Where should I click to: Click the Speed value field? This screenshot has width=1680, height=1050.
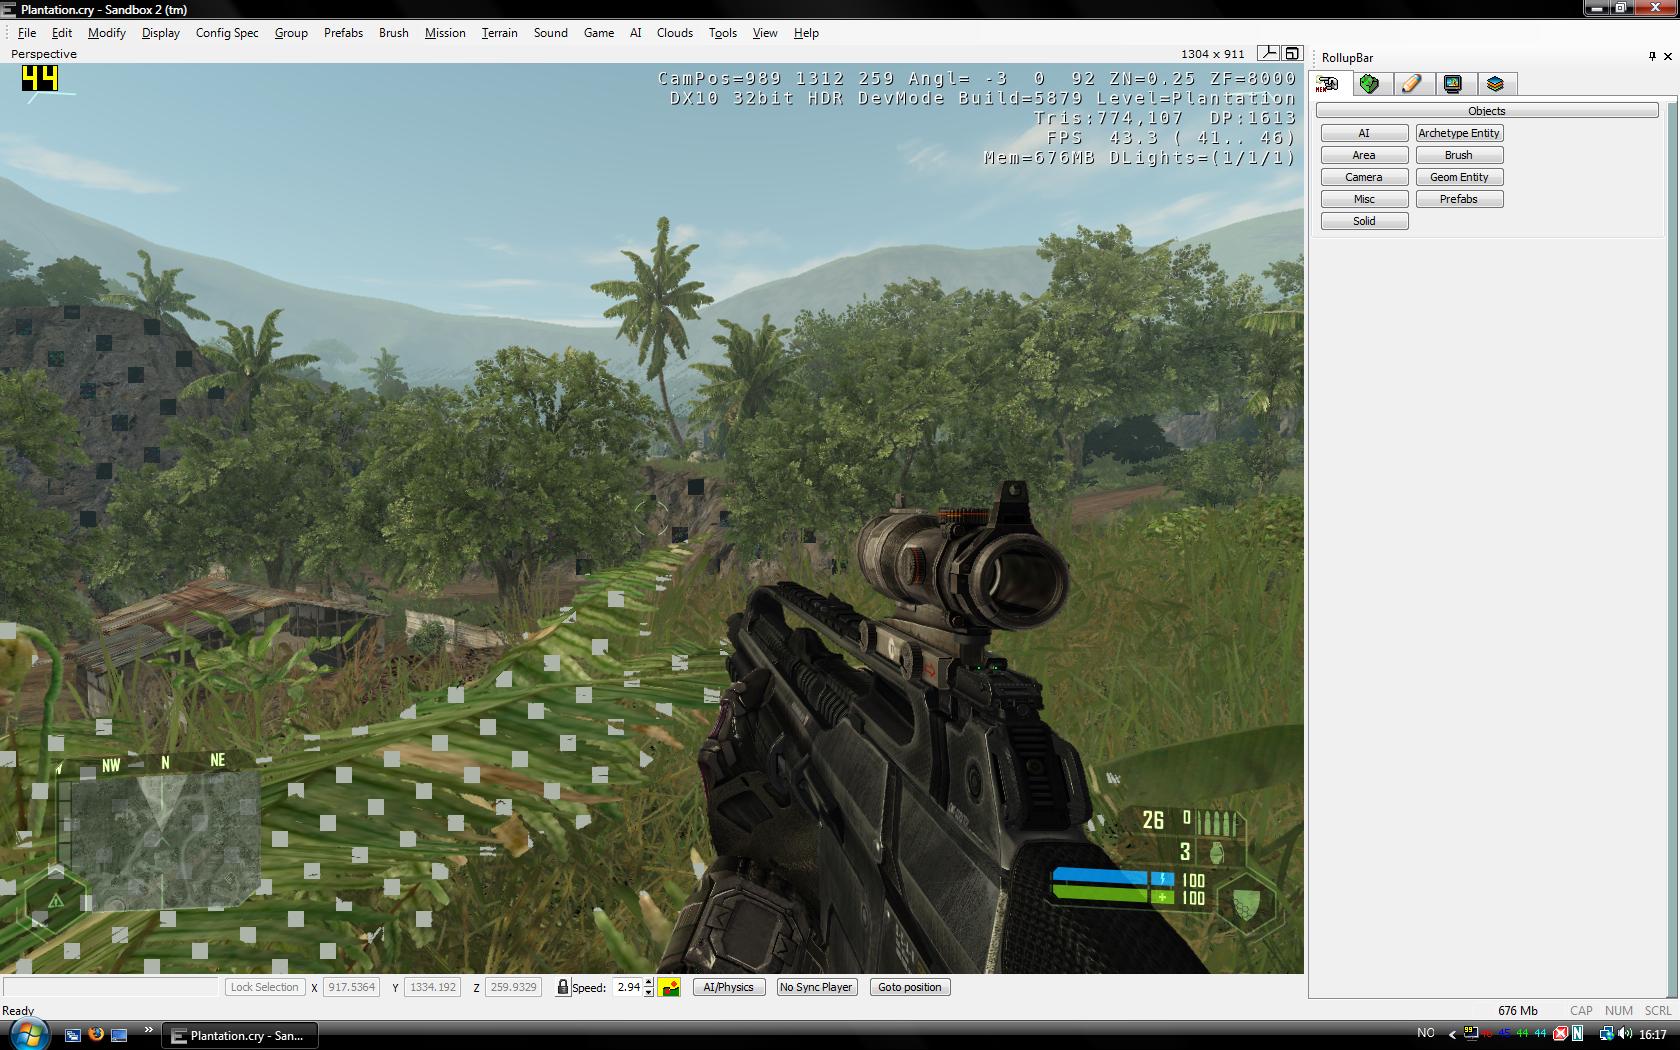[627, 987]
